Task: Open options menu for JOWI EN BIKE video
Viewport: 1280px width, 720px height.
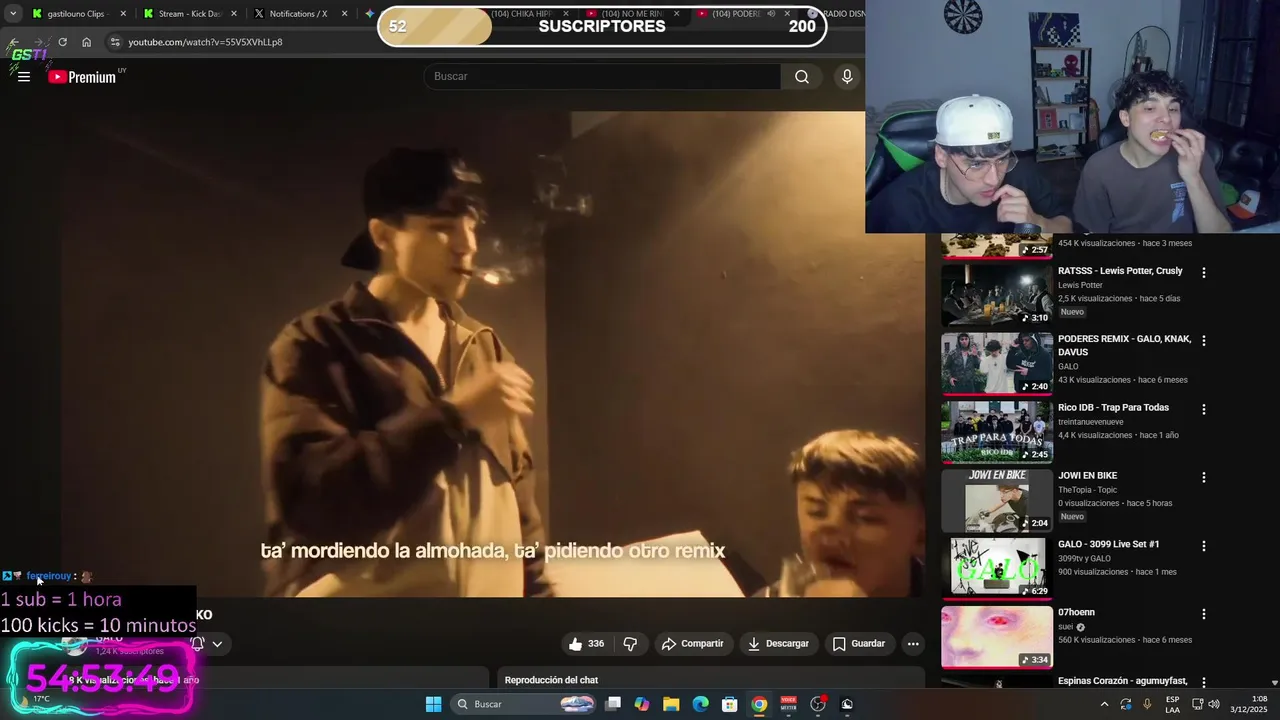Action: (x=1203, y=477)
